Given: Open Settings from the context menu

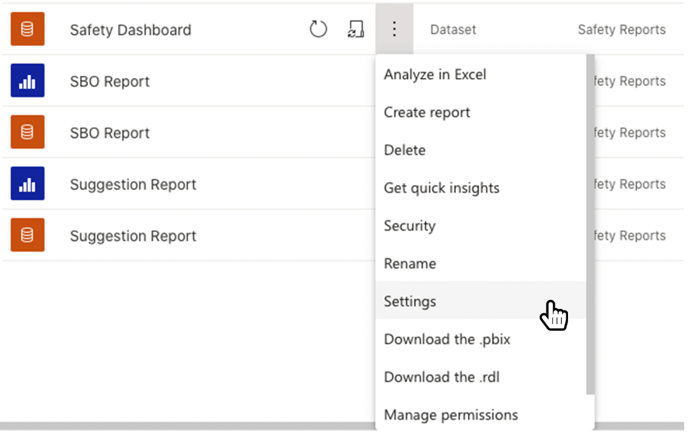Looking at the screenshot, I should (x=481, y=301).
